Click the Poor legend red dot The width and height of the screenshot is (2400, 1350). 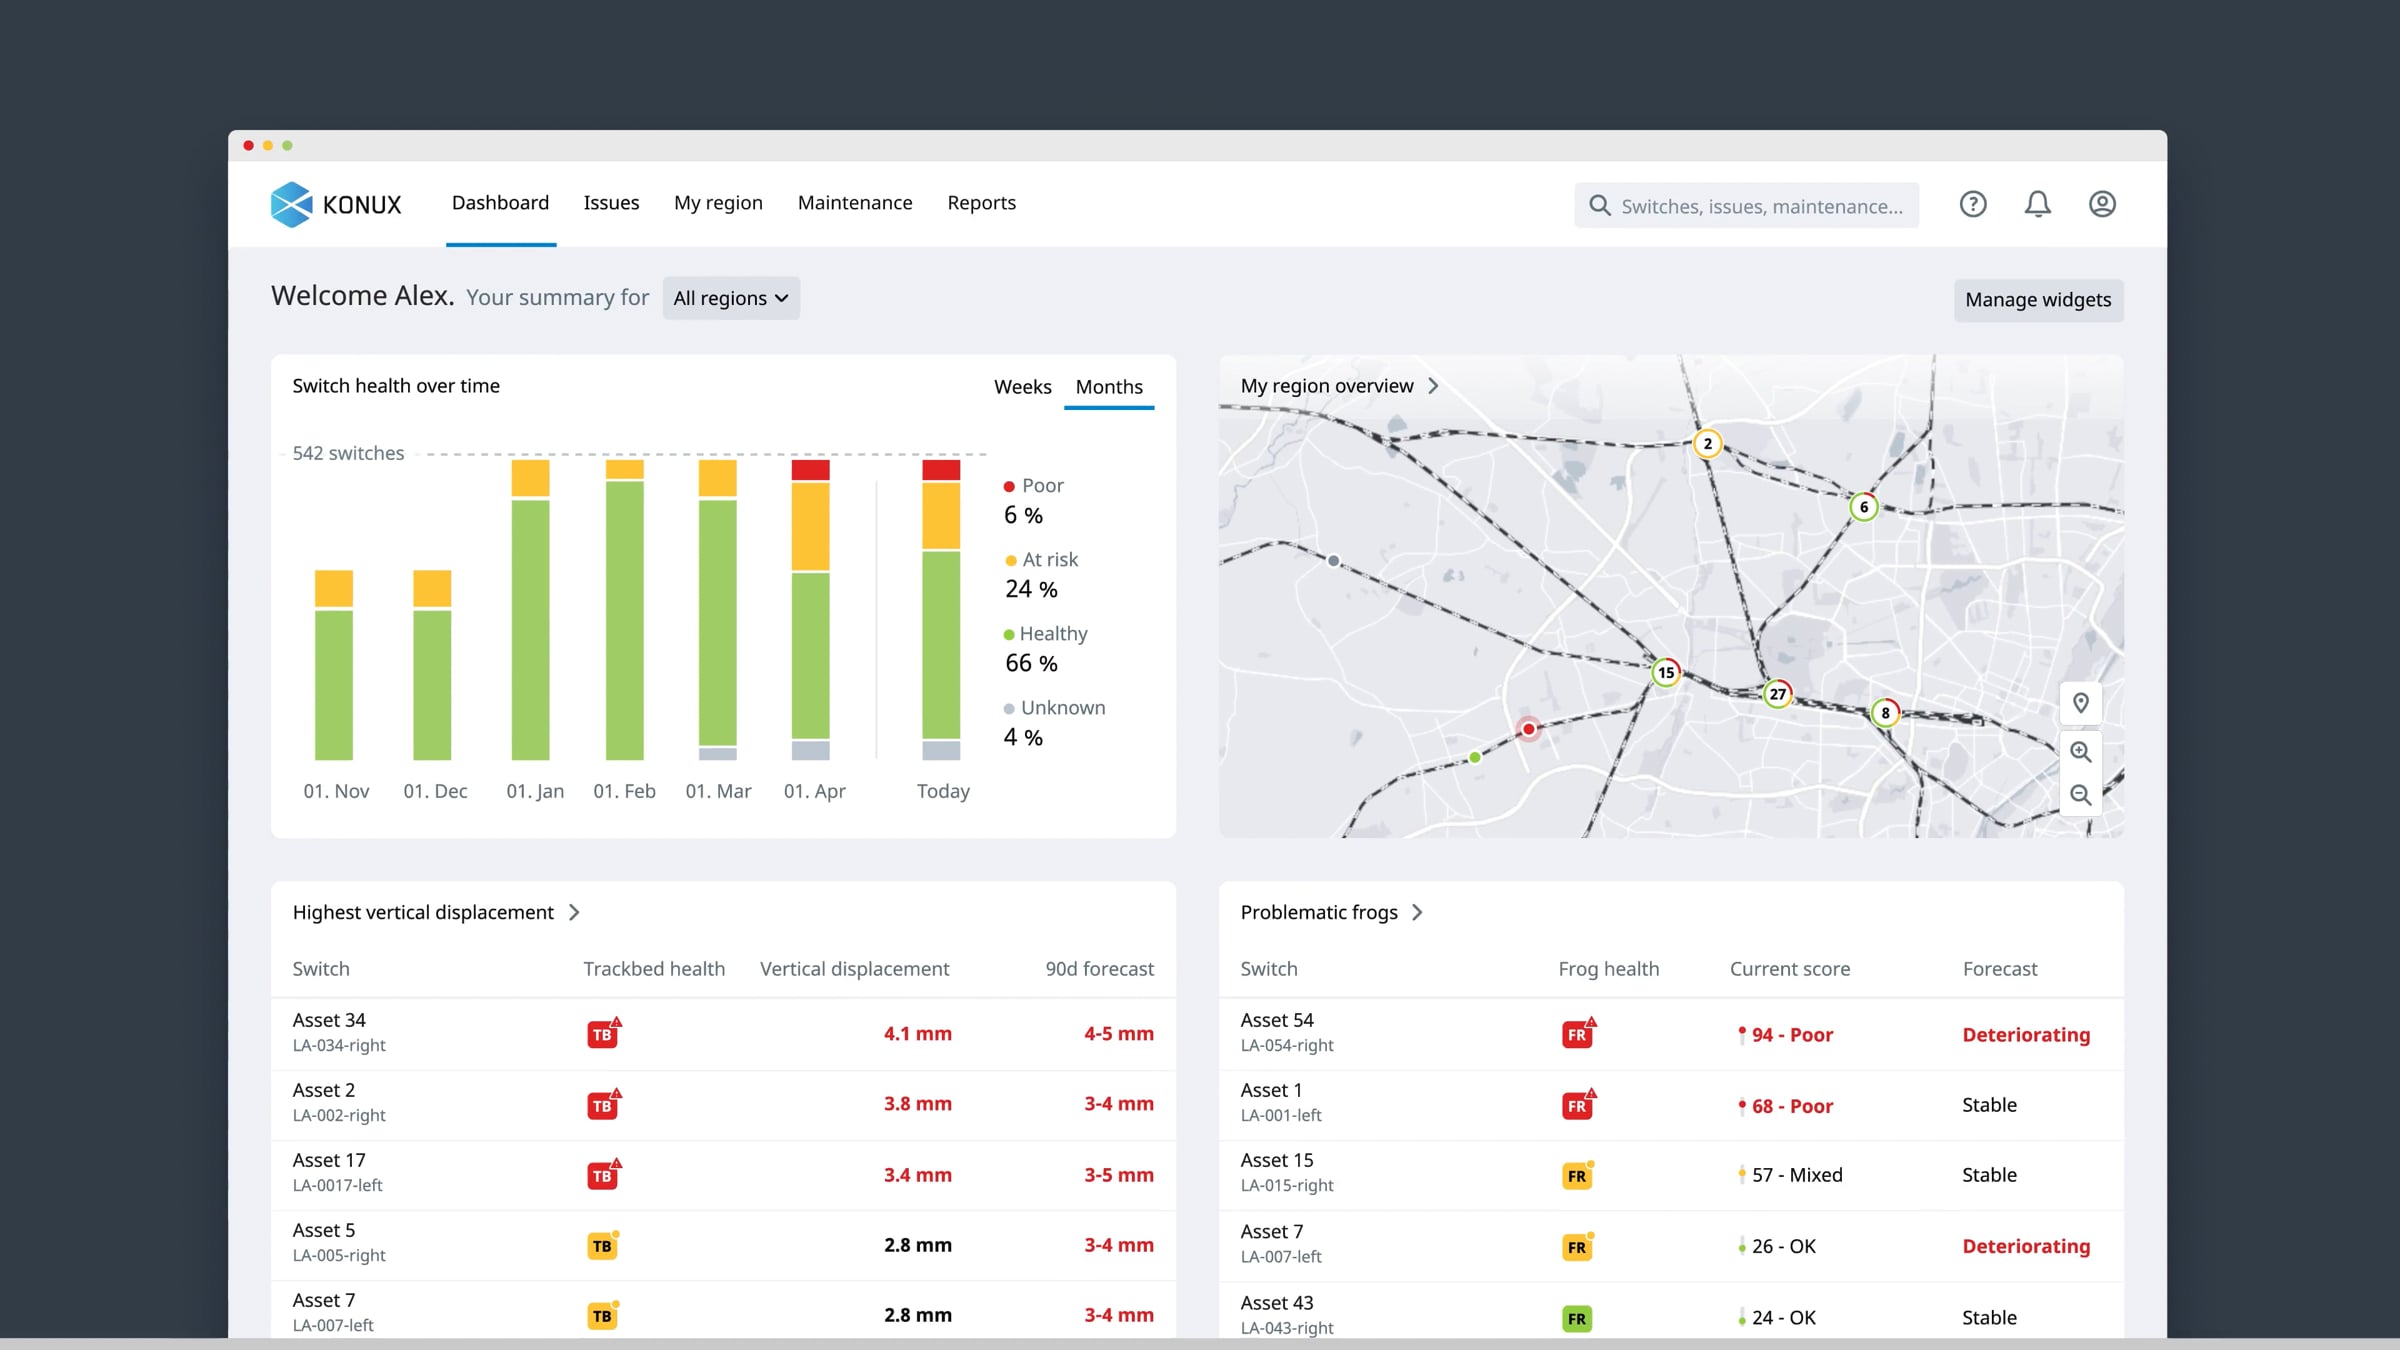pos(1009,486)
